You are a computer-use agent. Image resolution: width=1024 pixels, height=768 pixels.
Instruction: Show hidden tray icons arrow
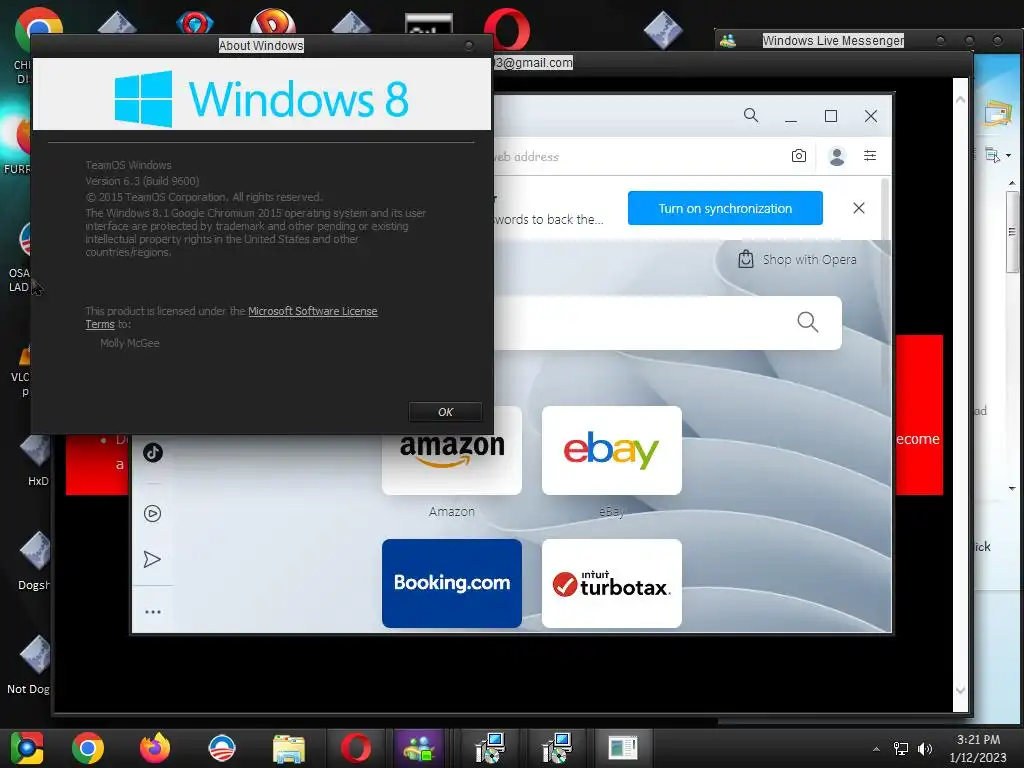[876, 749]
